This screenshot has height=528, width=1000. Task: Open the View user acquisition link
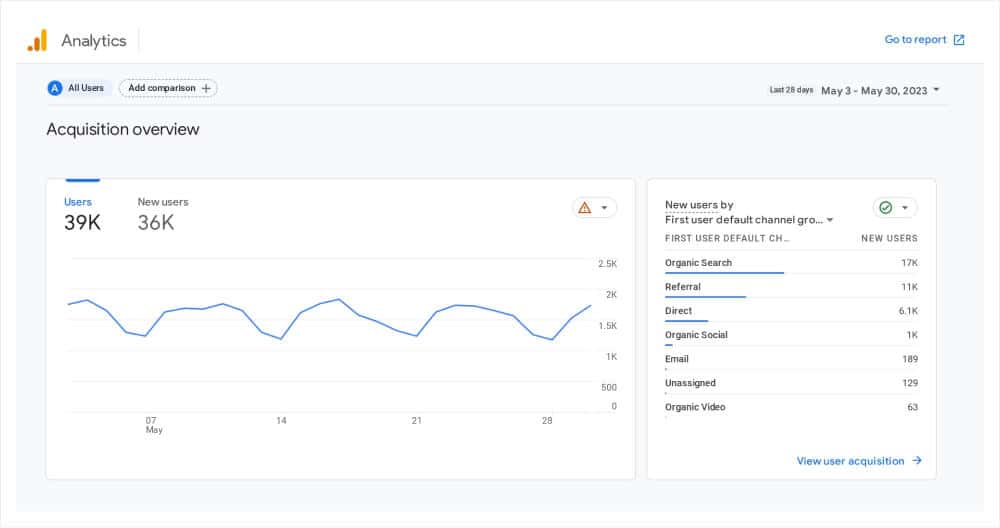point(850,461)
